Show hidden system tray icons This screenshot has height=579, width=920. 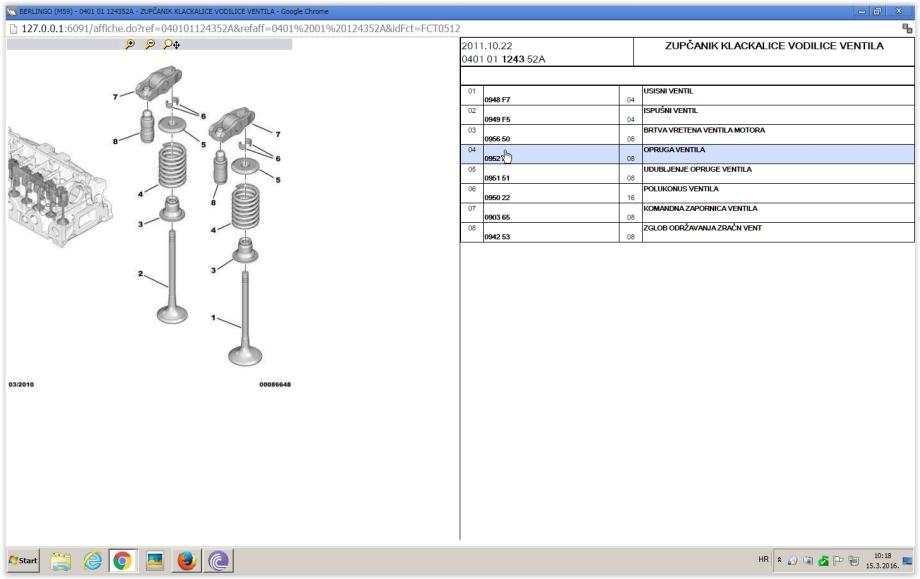coord(779,560)
